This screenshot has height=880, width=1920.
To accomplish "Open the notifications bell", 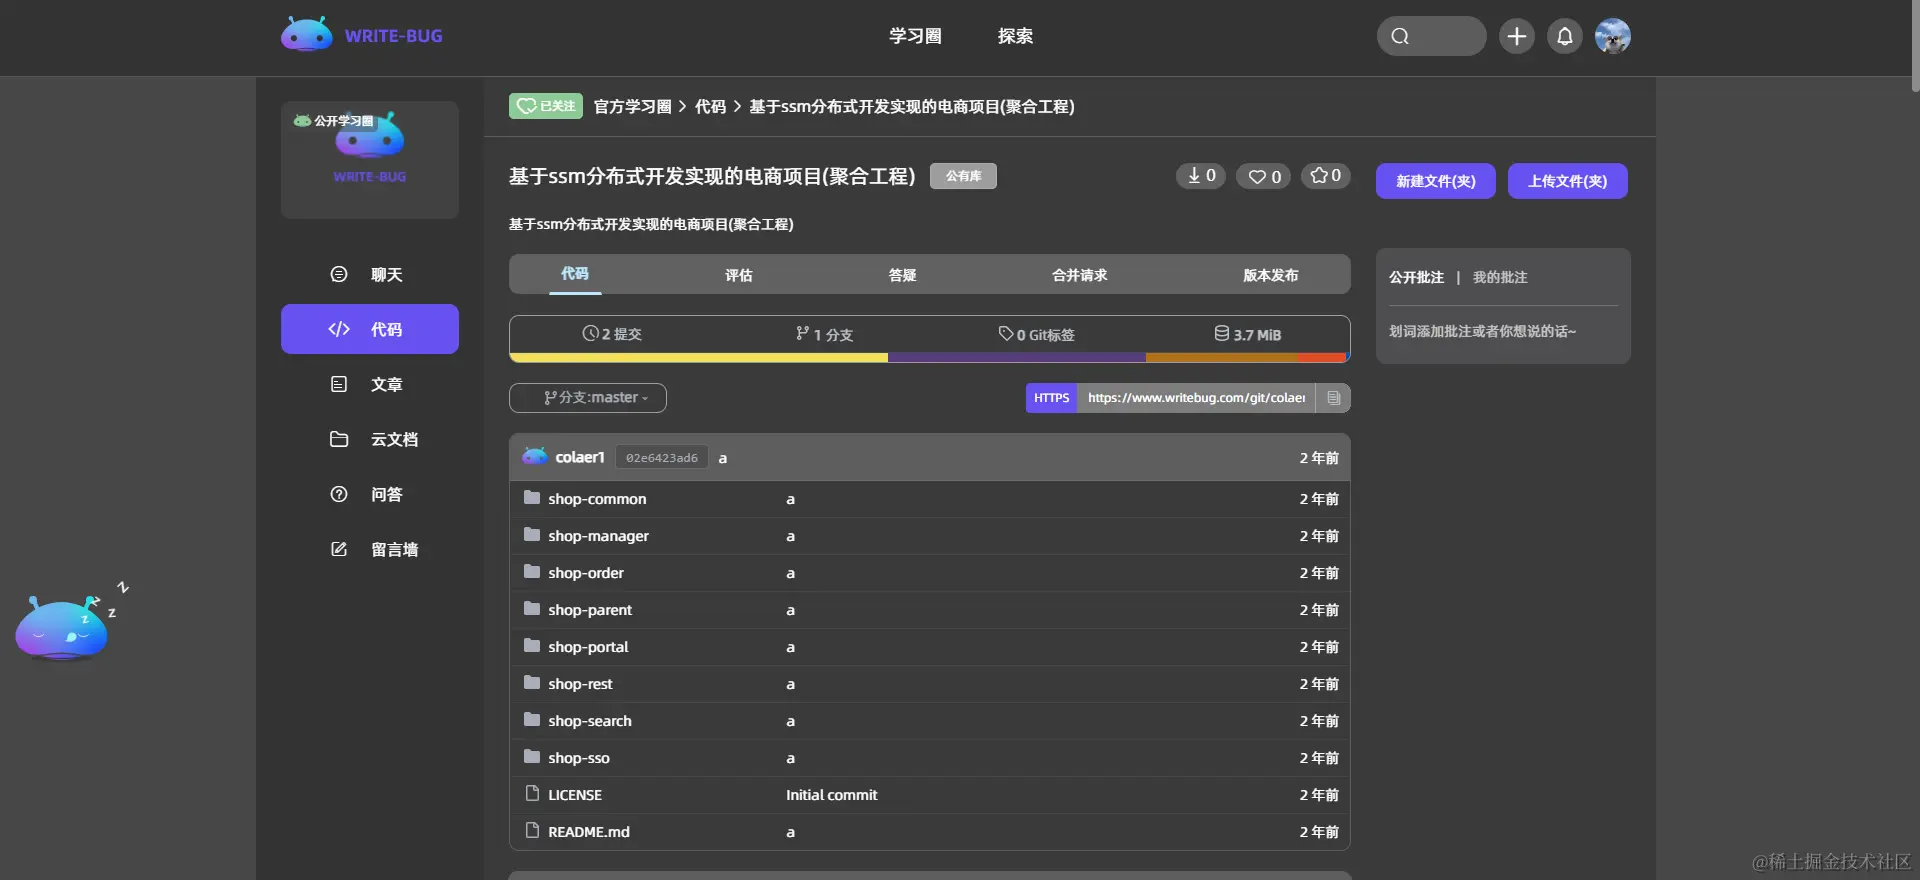I will pos(1565,36).
